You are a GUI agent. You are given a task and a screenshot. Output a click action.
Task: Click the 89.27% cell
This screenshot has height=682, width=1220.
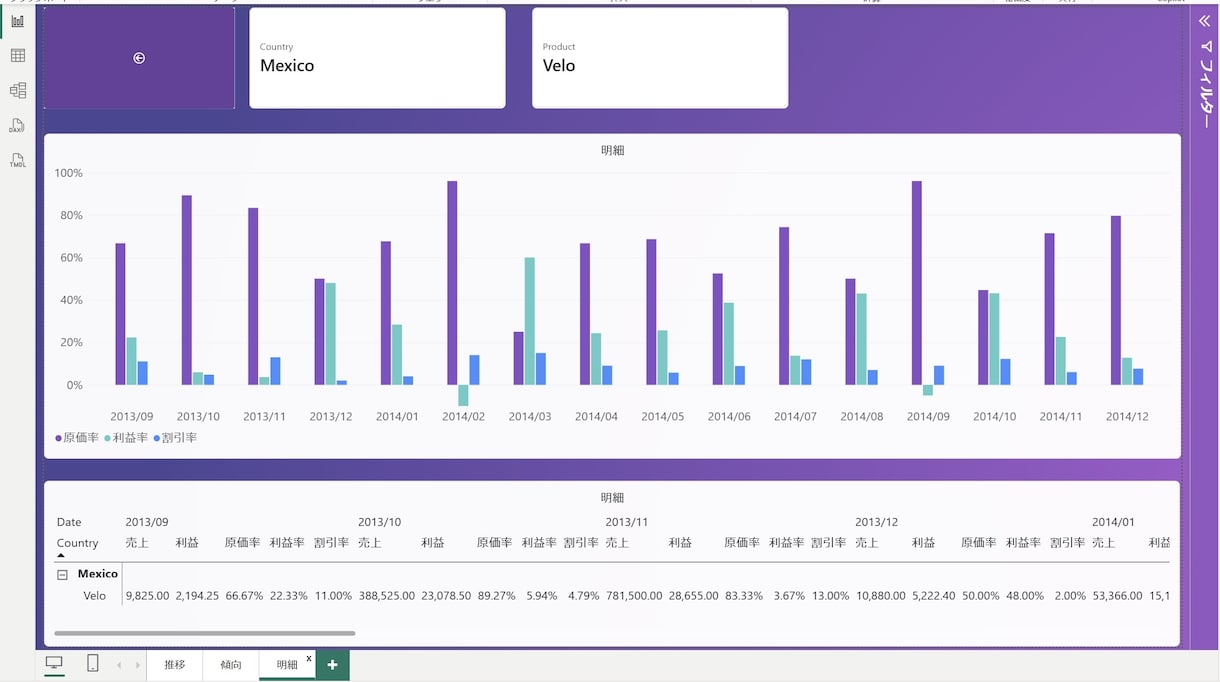tap(496, 596)
